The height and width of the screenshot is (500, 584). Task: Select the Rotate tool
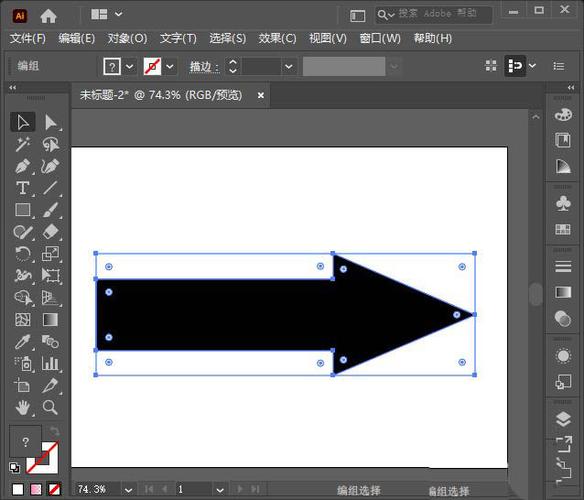coord(23,254)
